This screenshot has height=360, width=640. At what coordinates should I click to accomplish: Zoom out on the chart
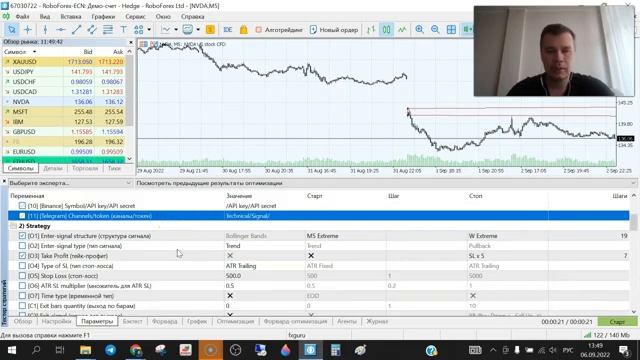pos(435,29)
